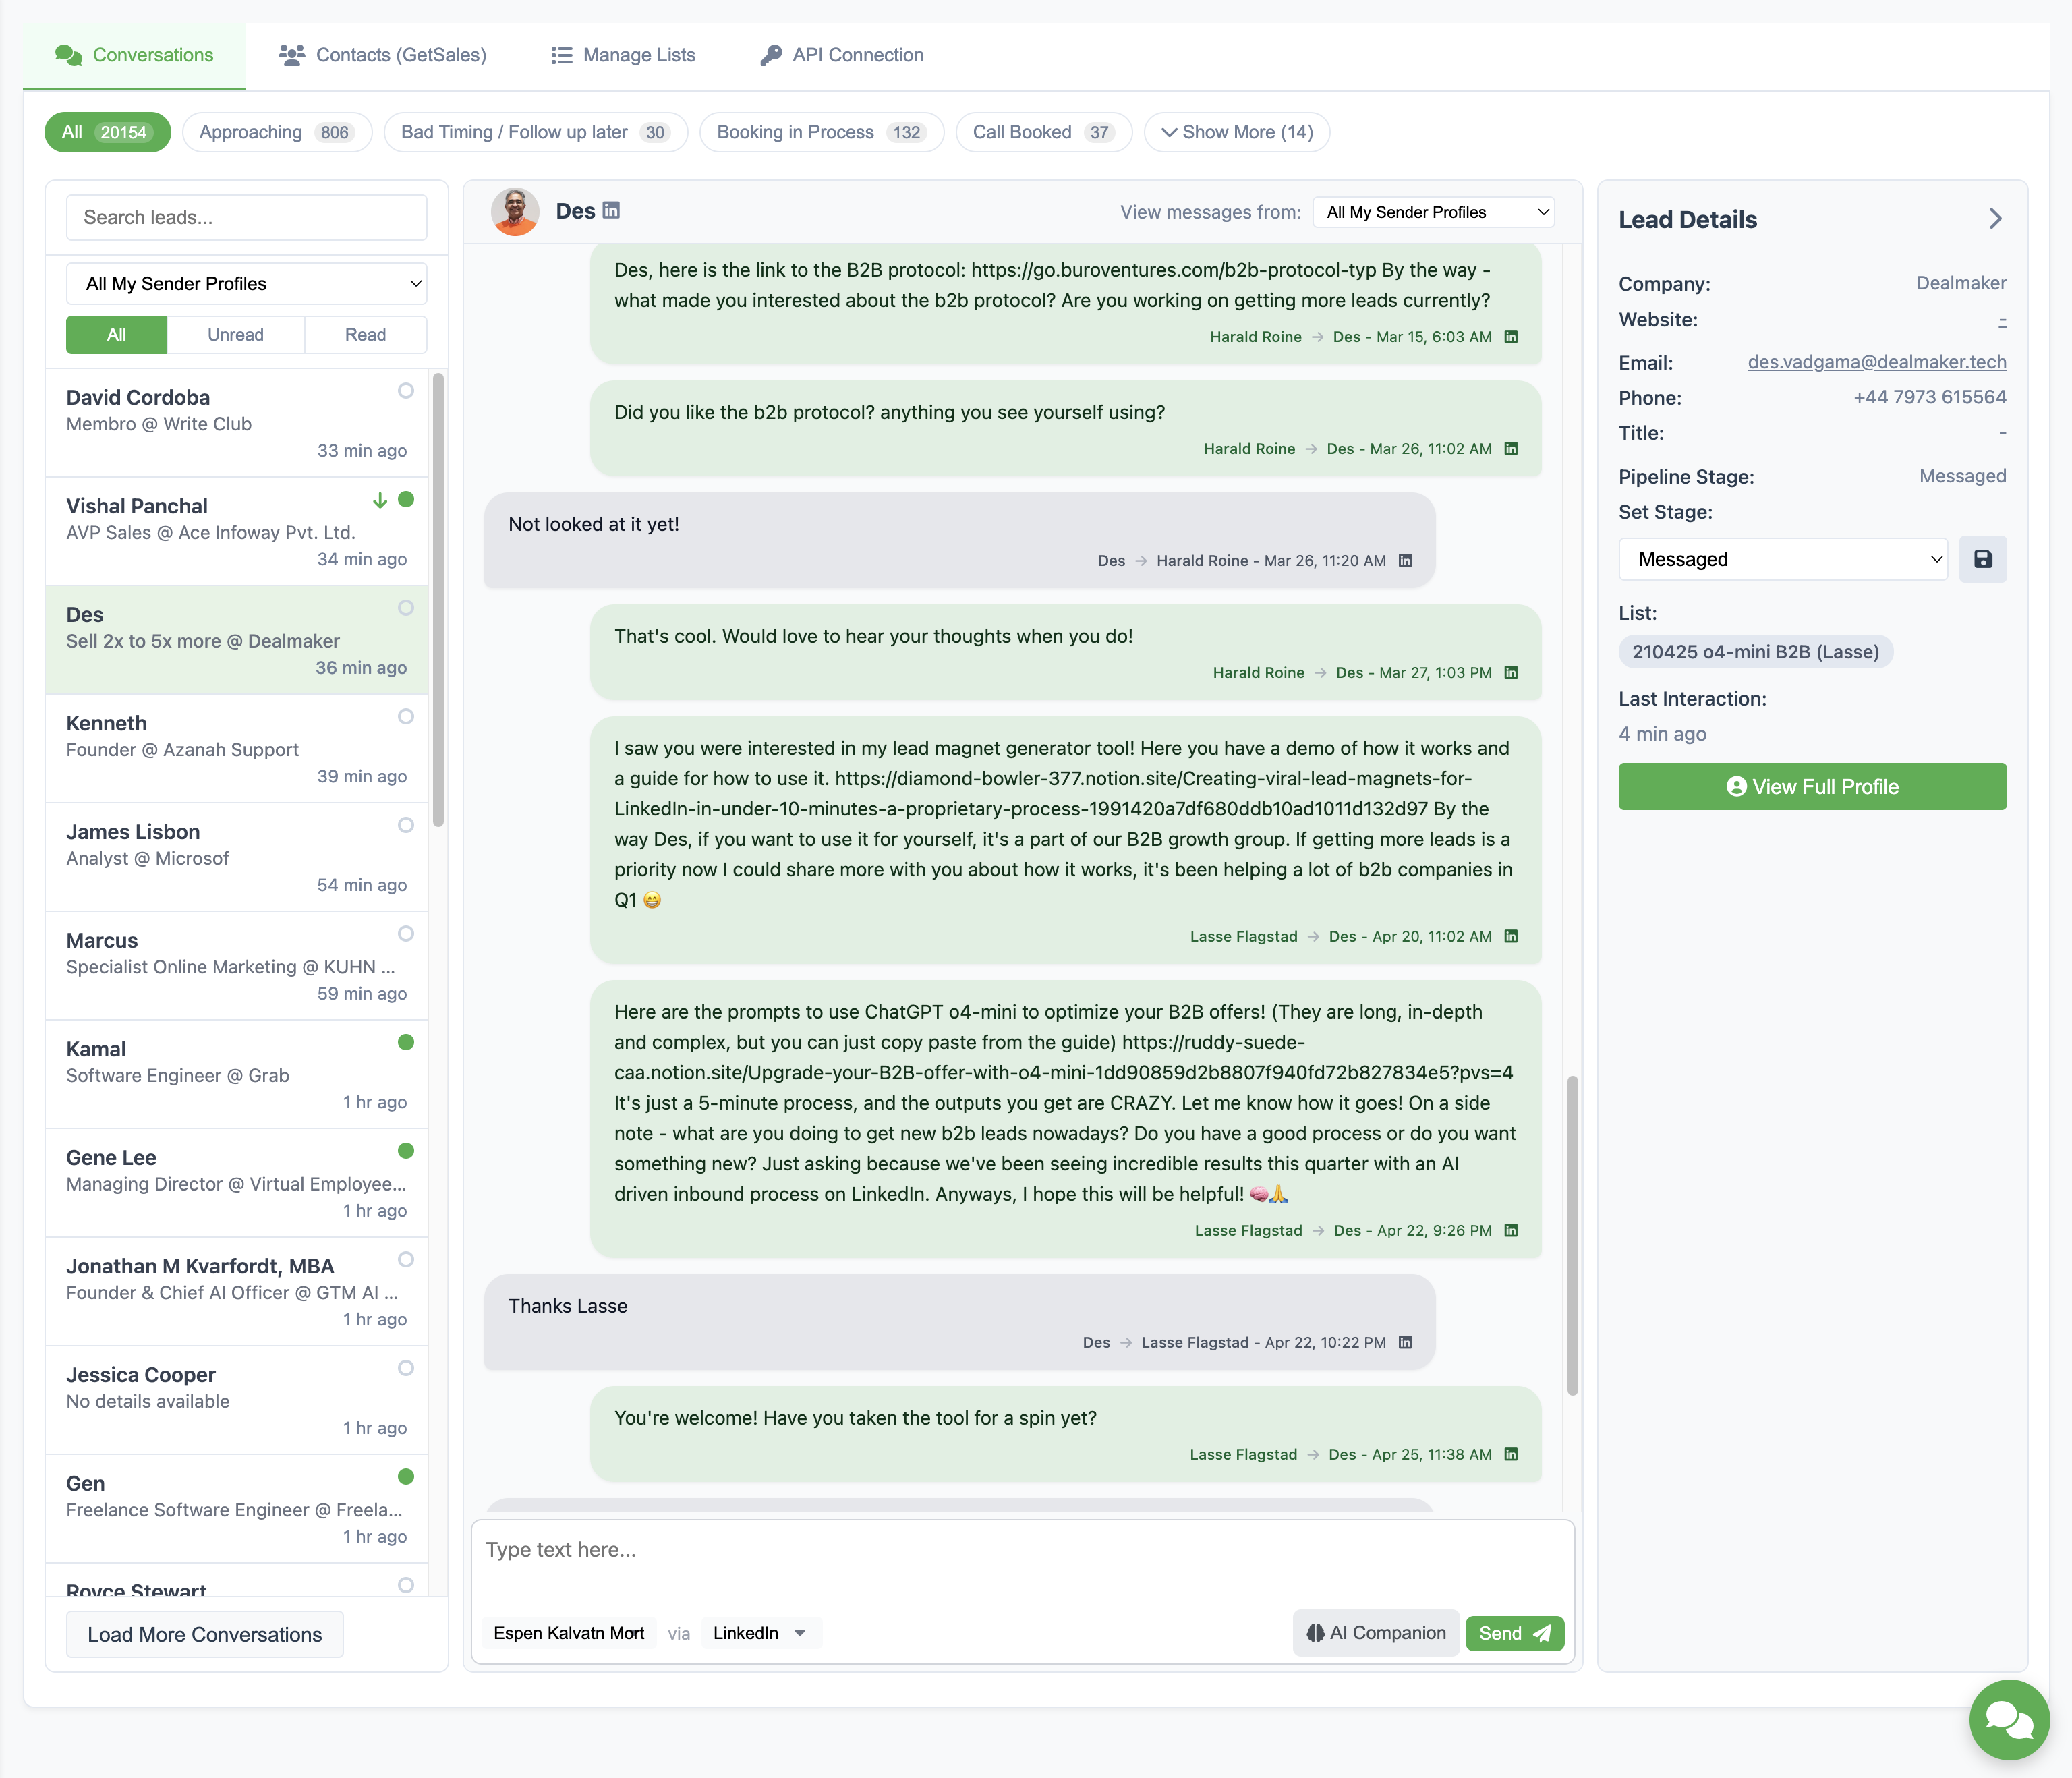Click the Website dash link
The height and width of the screenshot is (1778, 2072).
tap(2002, 320)
